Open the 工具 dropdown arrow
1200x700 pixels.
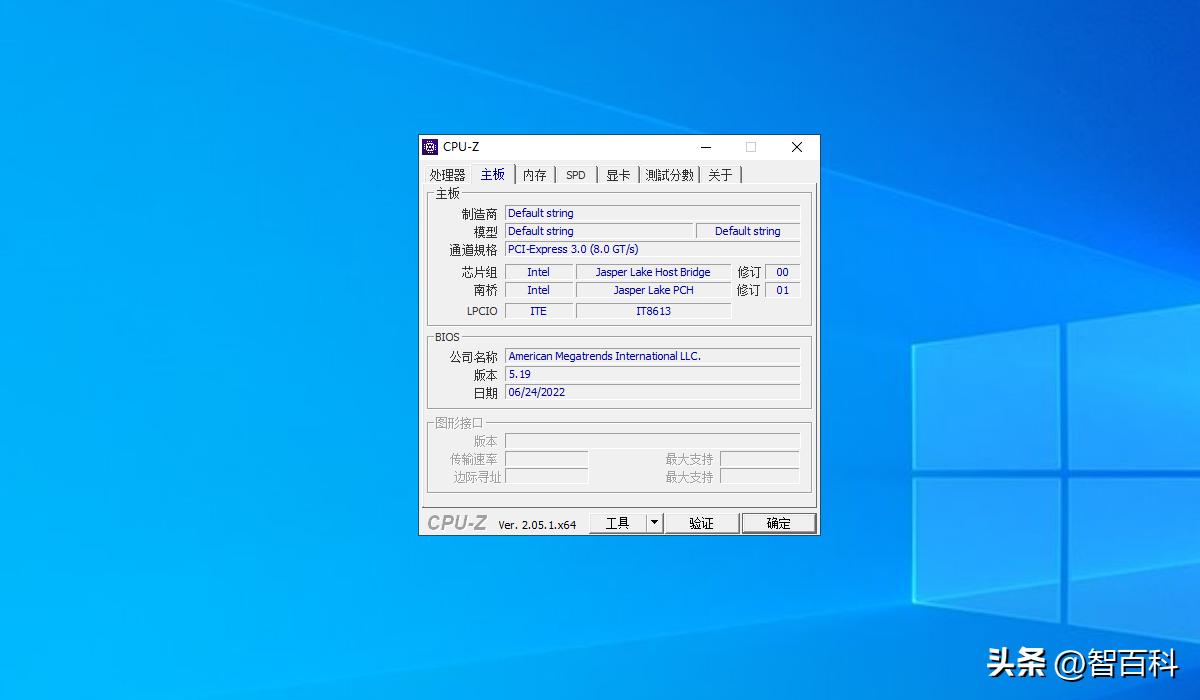[655, 522]
